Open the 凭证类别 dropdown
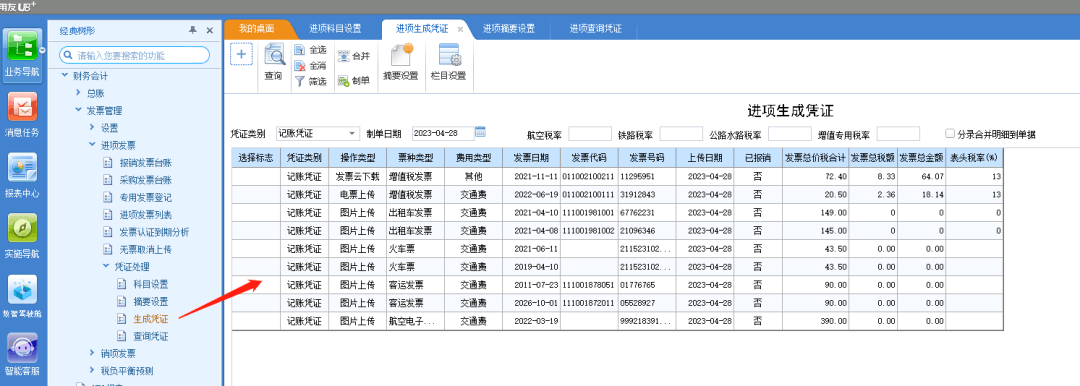The width and height of the screenshot is (1080, 386). pos(318,133)
